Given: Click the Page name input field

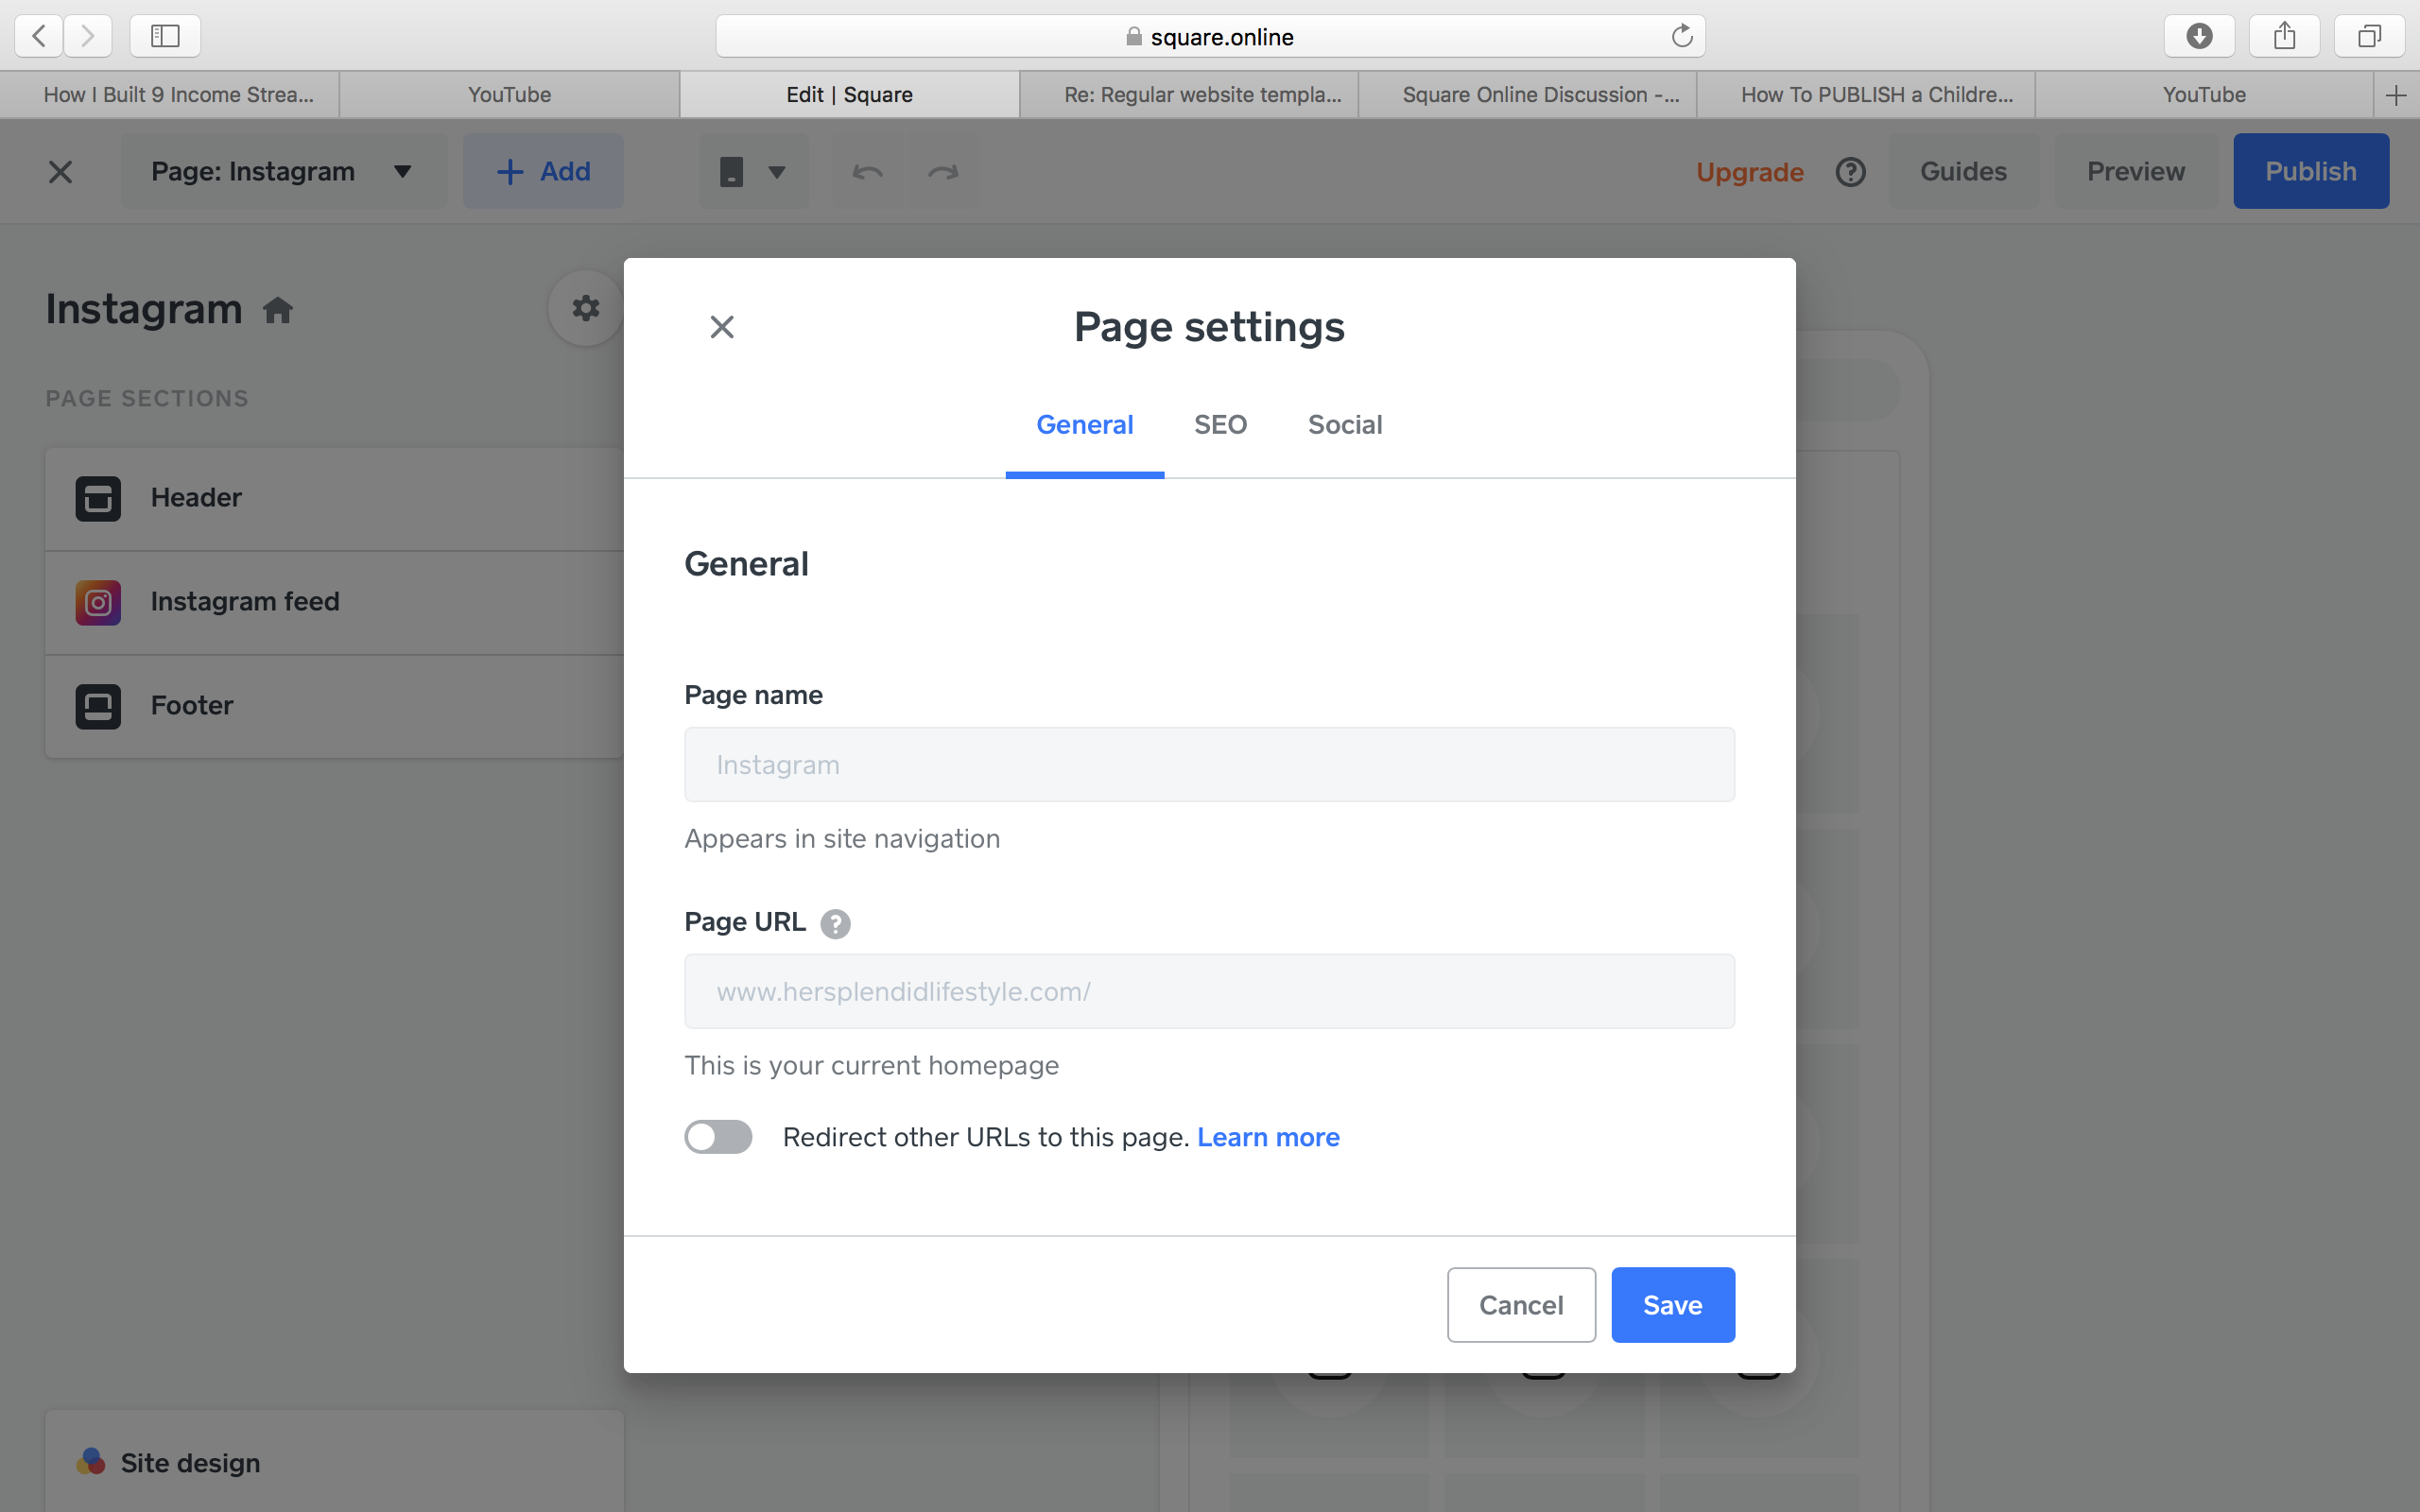Looking at the screenshot, I should click(x=1209, y=765).
